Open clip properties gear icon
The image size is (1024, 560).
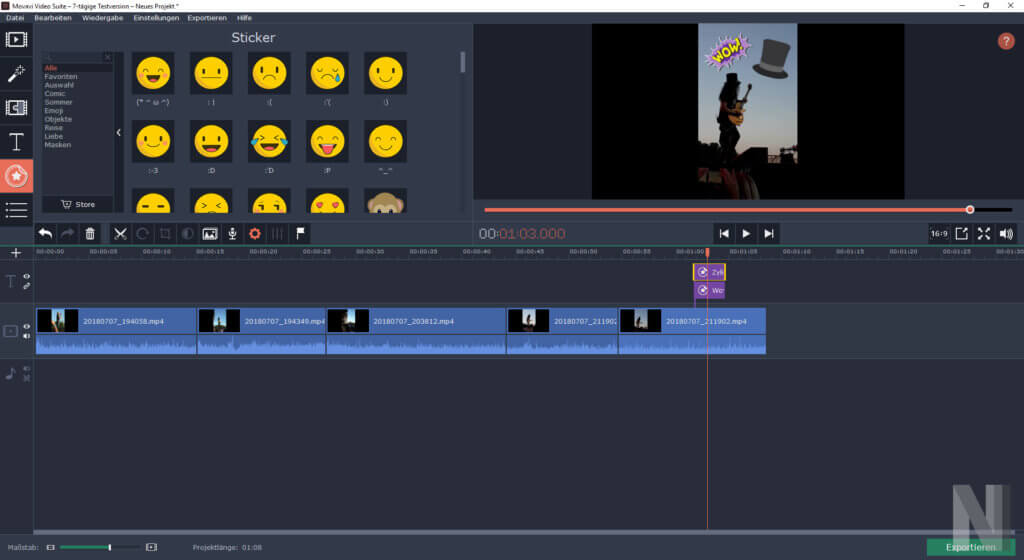(255, 233)
